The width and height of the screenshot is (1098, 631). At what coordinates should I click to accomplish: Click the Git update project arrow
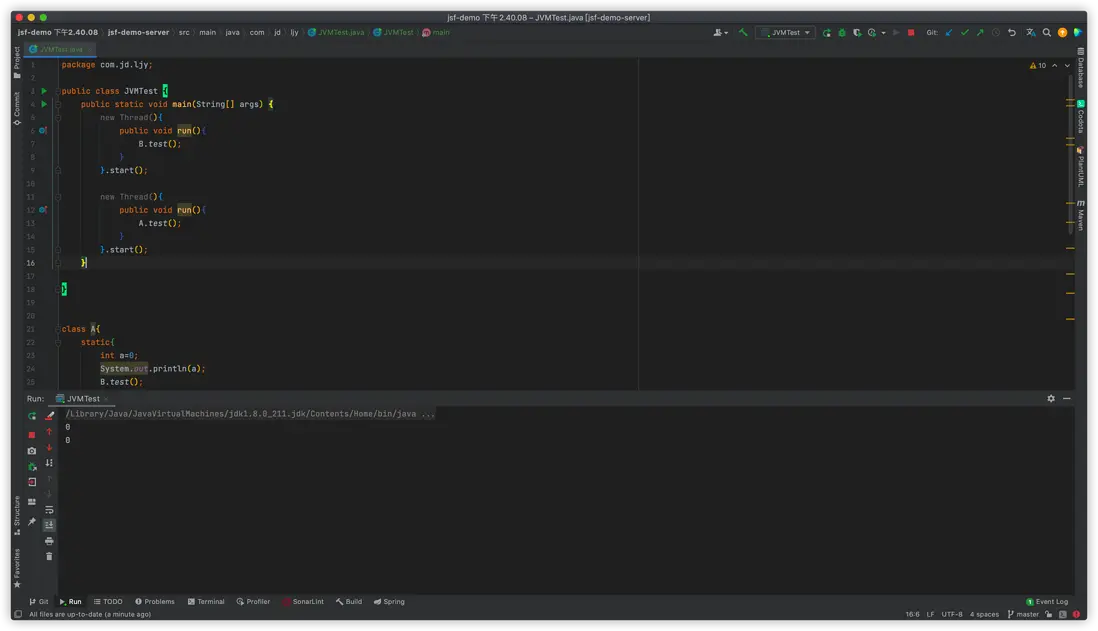tap(949, 32)
